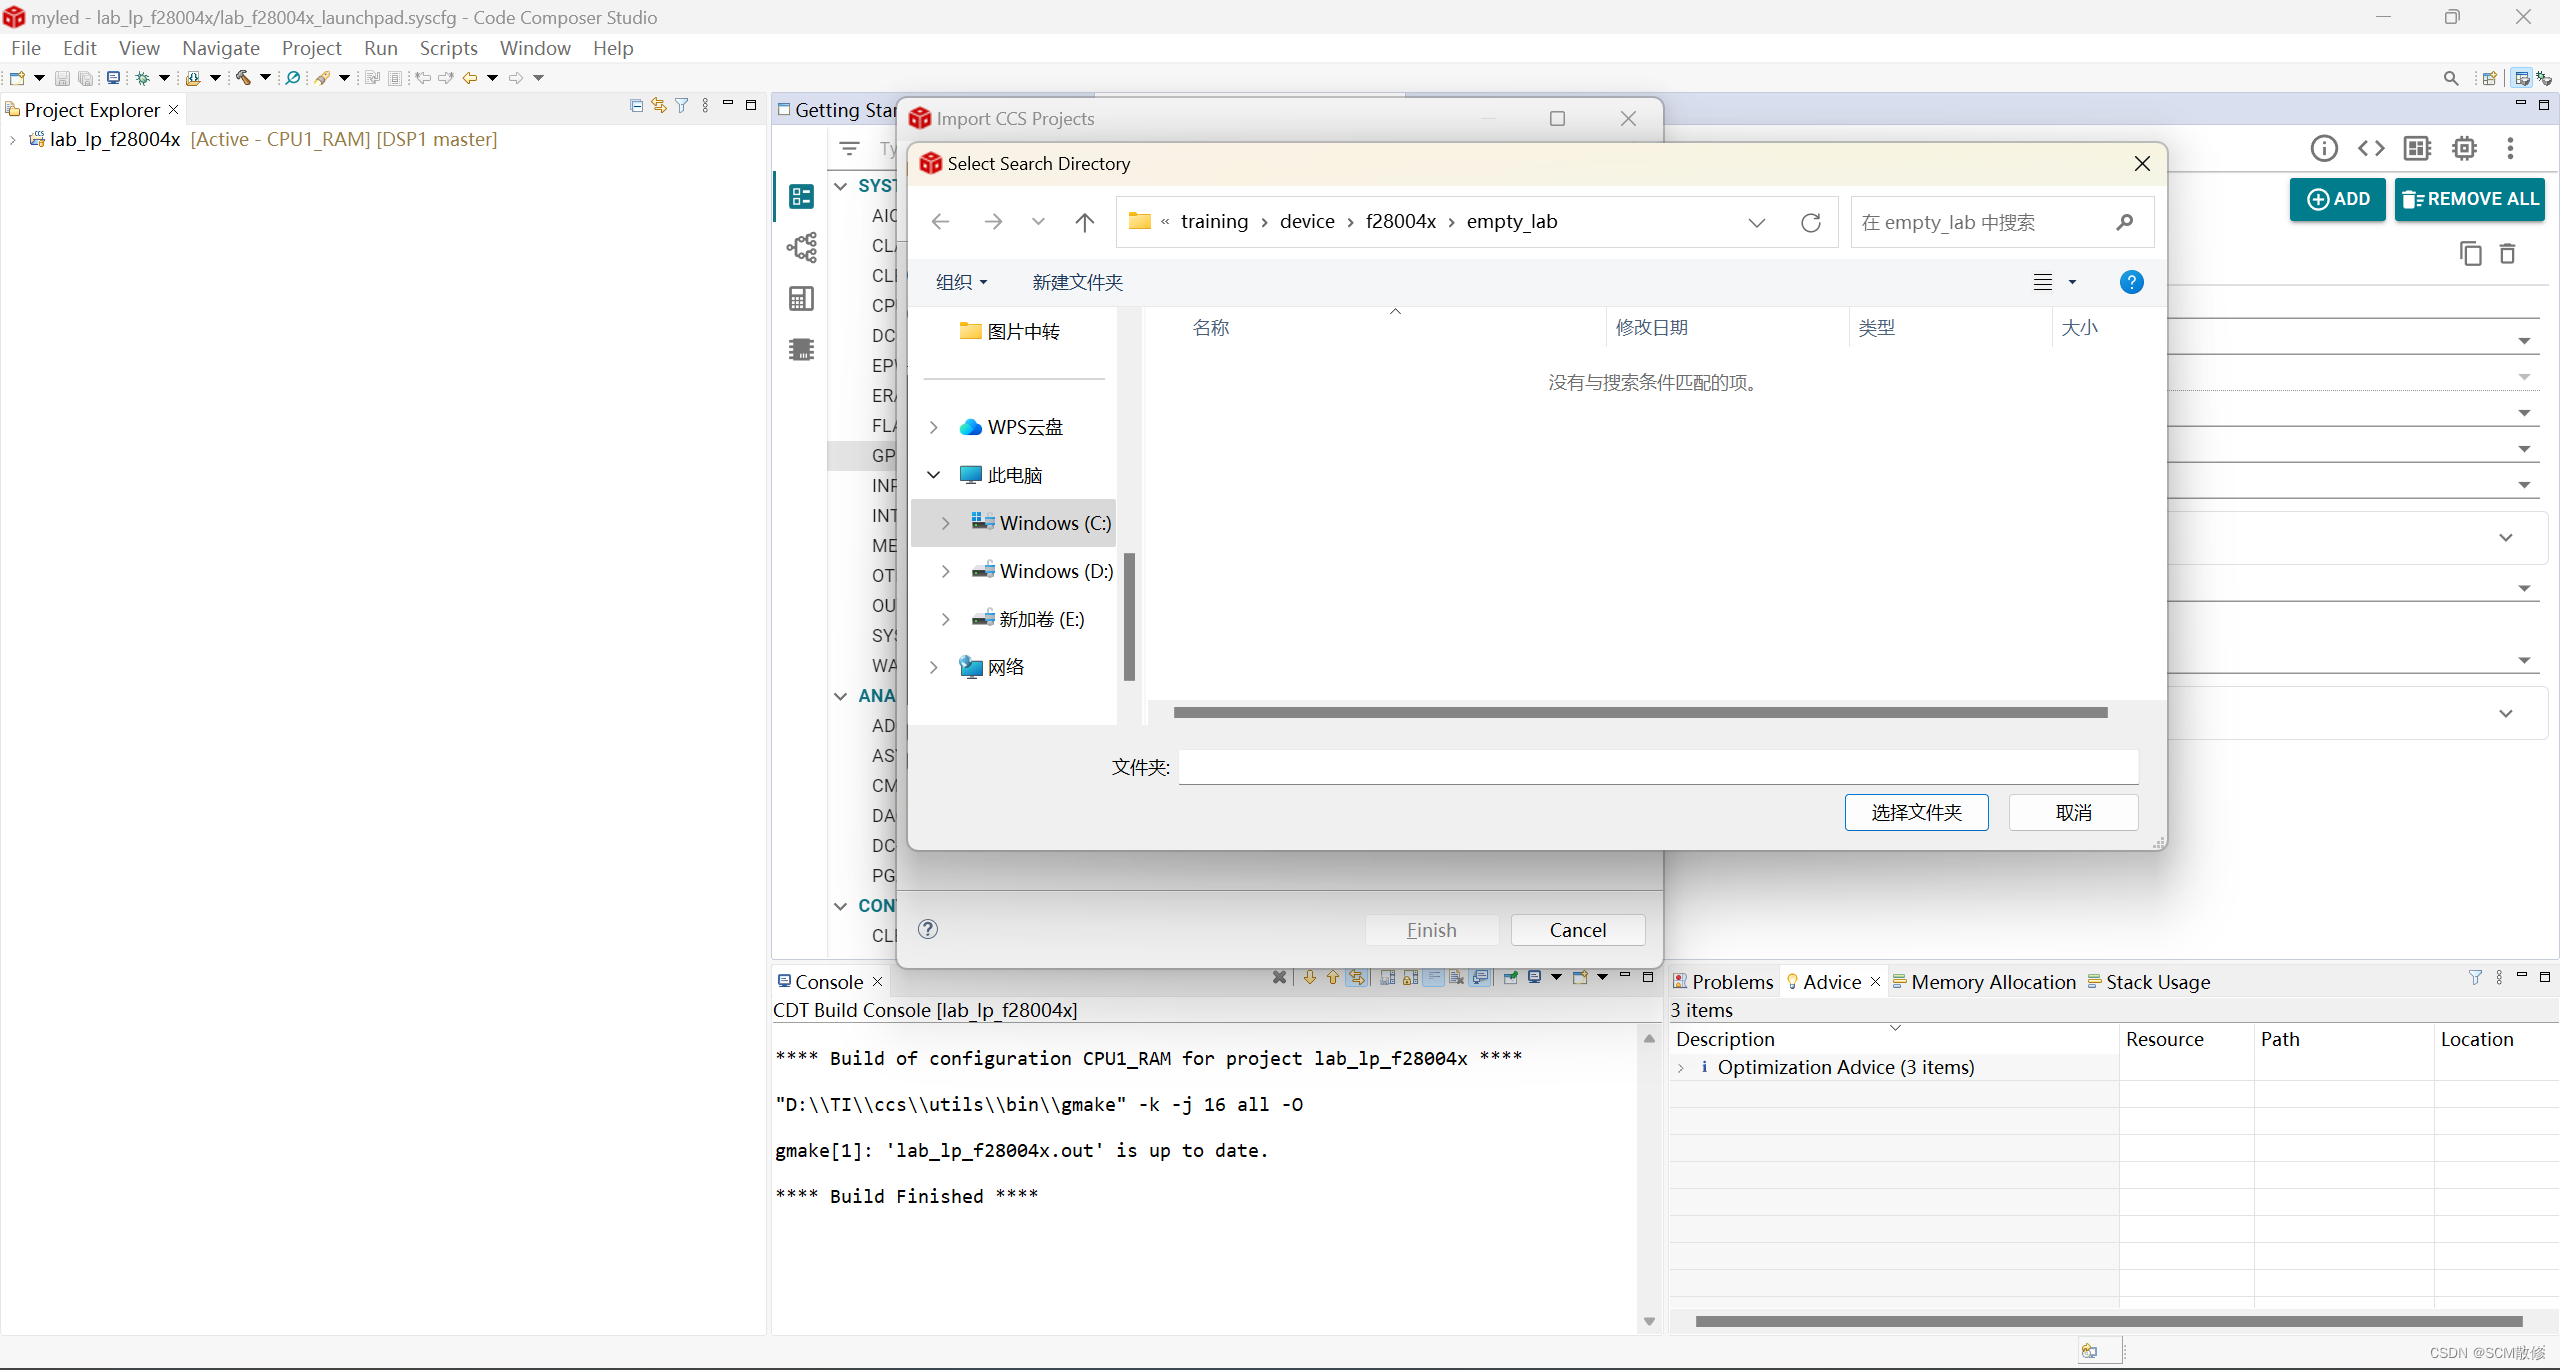
Task: Click the SysConfig show generated code icon
Action: (x=2371, y=148)
